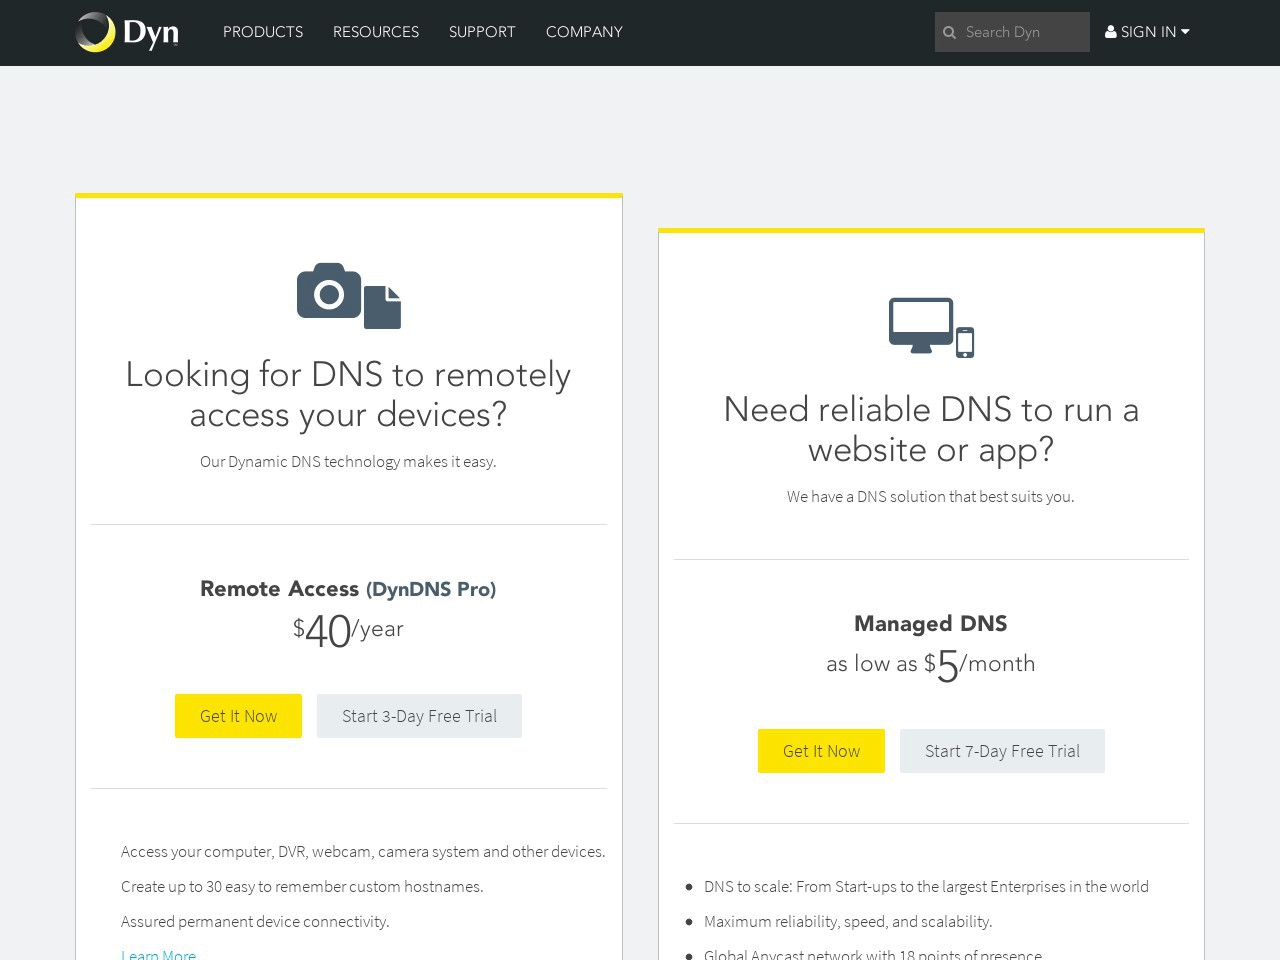Click 'Our Dynamic DNS technology makes it easy.'

348,461
